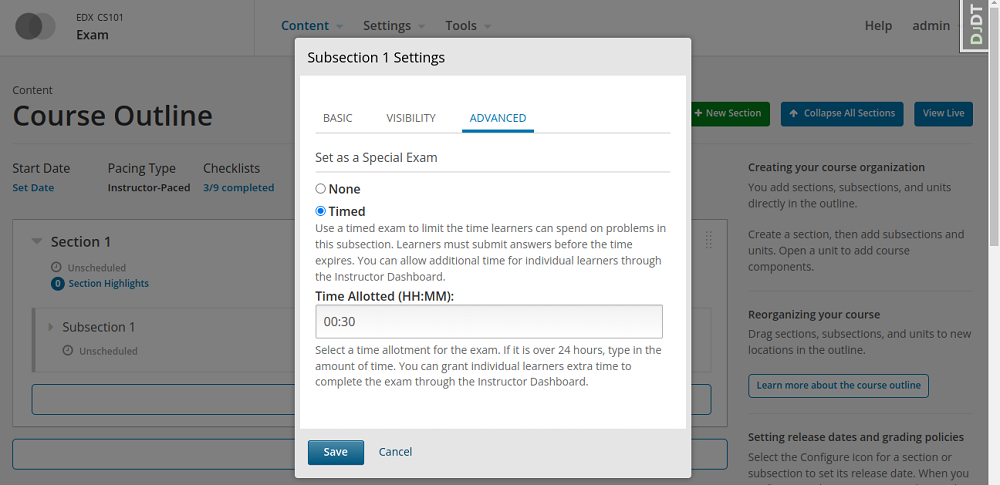Image resolution: width=1000 pixels, height=485 pixels.
Task: Expand the Subsection 1 arrow
Action: click(x=51, y=327)
